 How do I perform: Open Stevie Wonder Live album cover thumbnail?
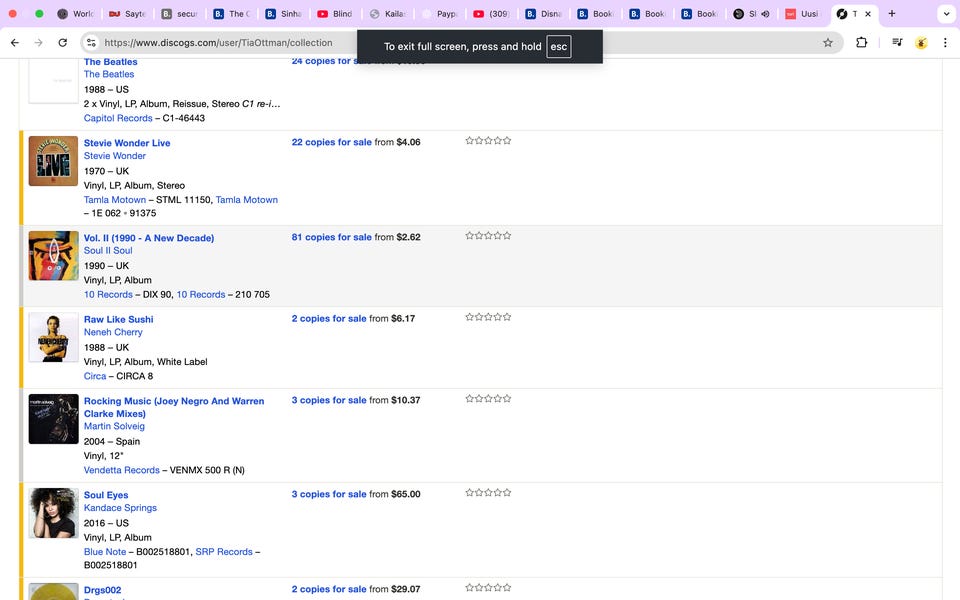[53, 161]
